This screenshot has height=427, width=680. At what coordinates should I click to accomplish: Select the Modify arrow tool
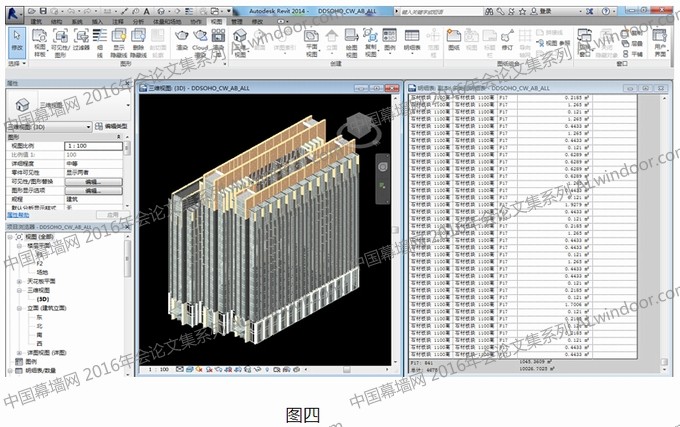coord(16,40)
